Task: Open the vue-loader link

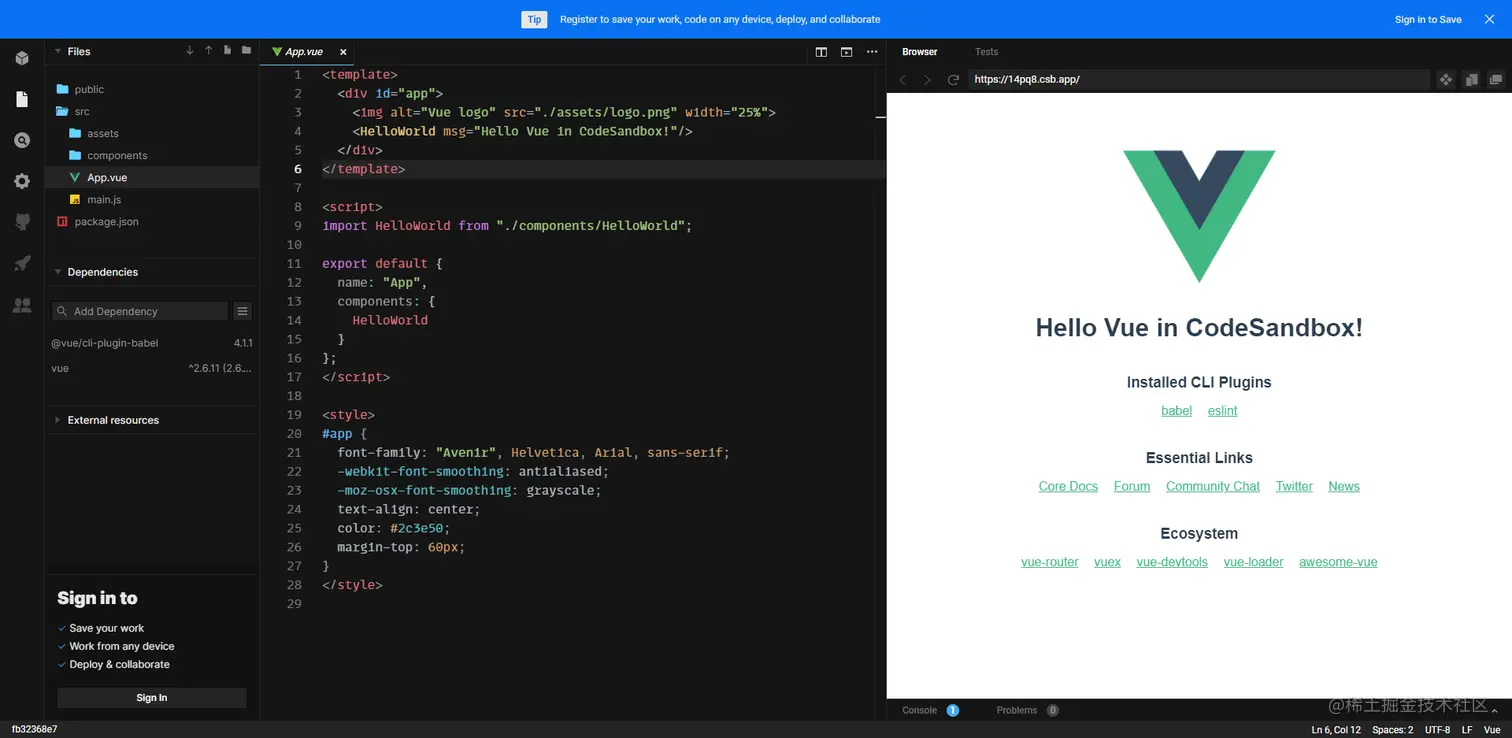Action: (x=1253, y=562)
